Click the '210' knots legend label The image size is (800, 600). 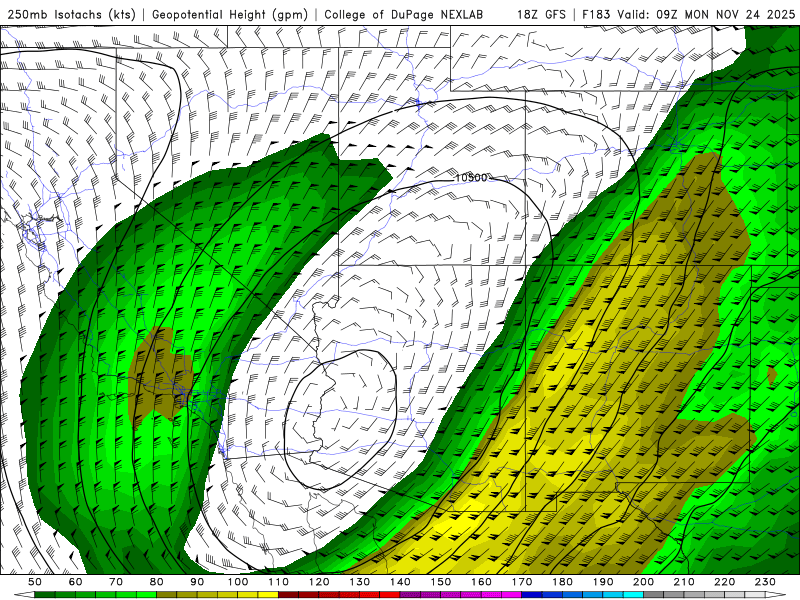click(x=684, y=582)
